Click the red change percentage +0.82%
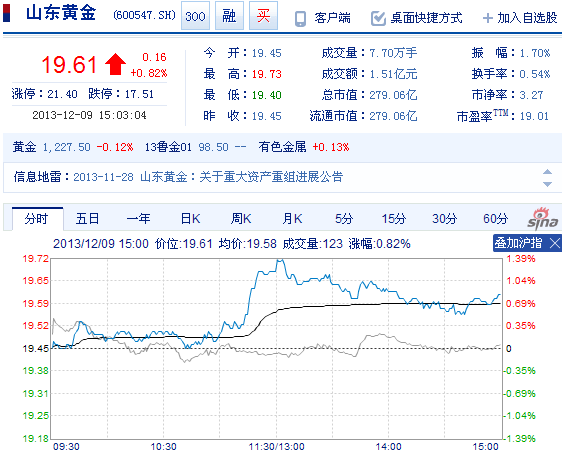 (149, 73)
